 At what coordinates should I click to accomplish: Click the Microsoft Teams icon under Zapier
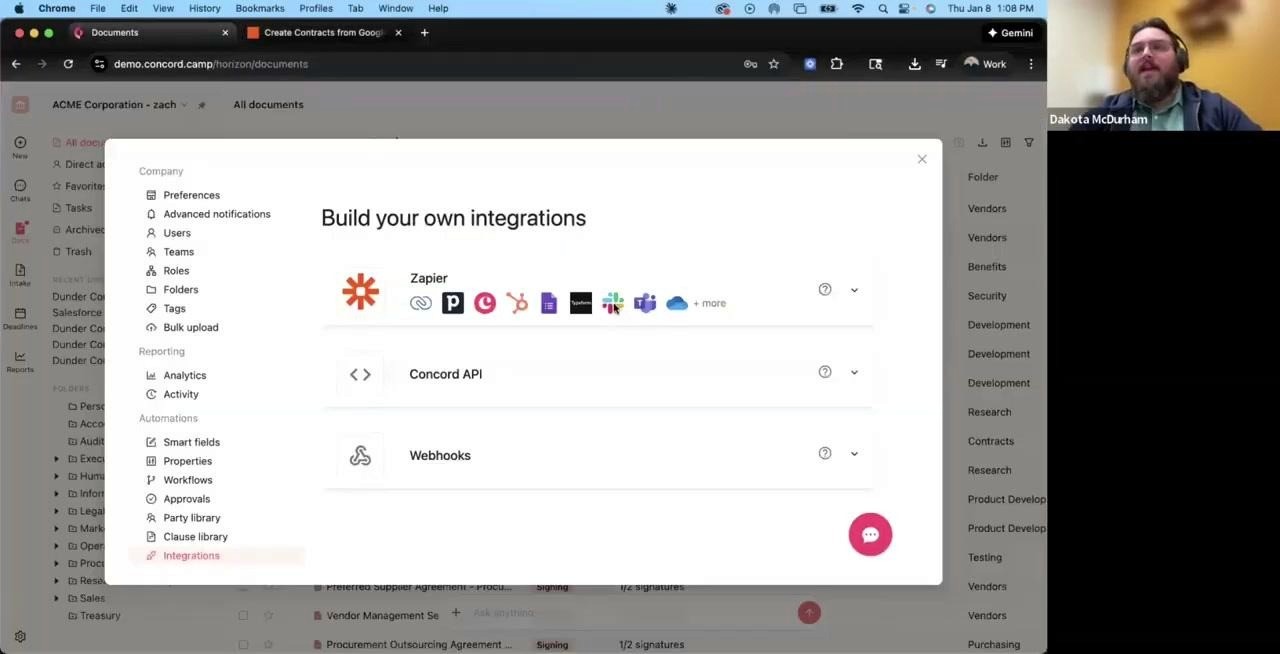pyautogui.click(x=645, y=303)
